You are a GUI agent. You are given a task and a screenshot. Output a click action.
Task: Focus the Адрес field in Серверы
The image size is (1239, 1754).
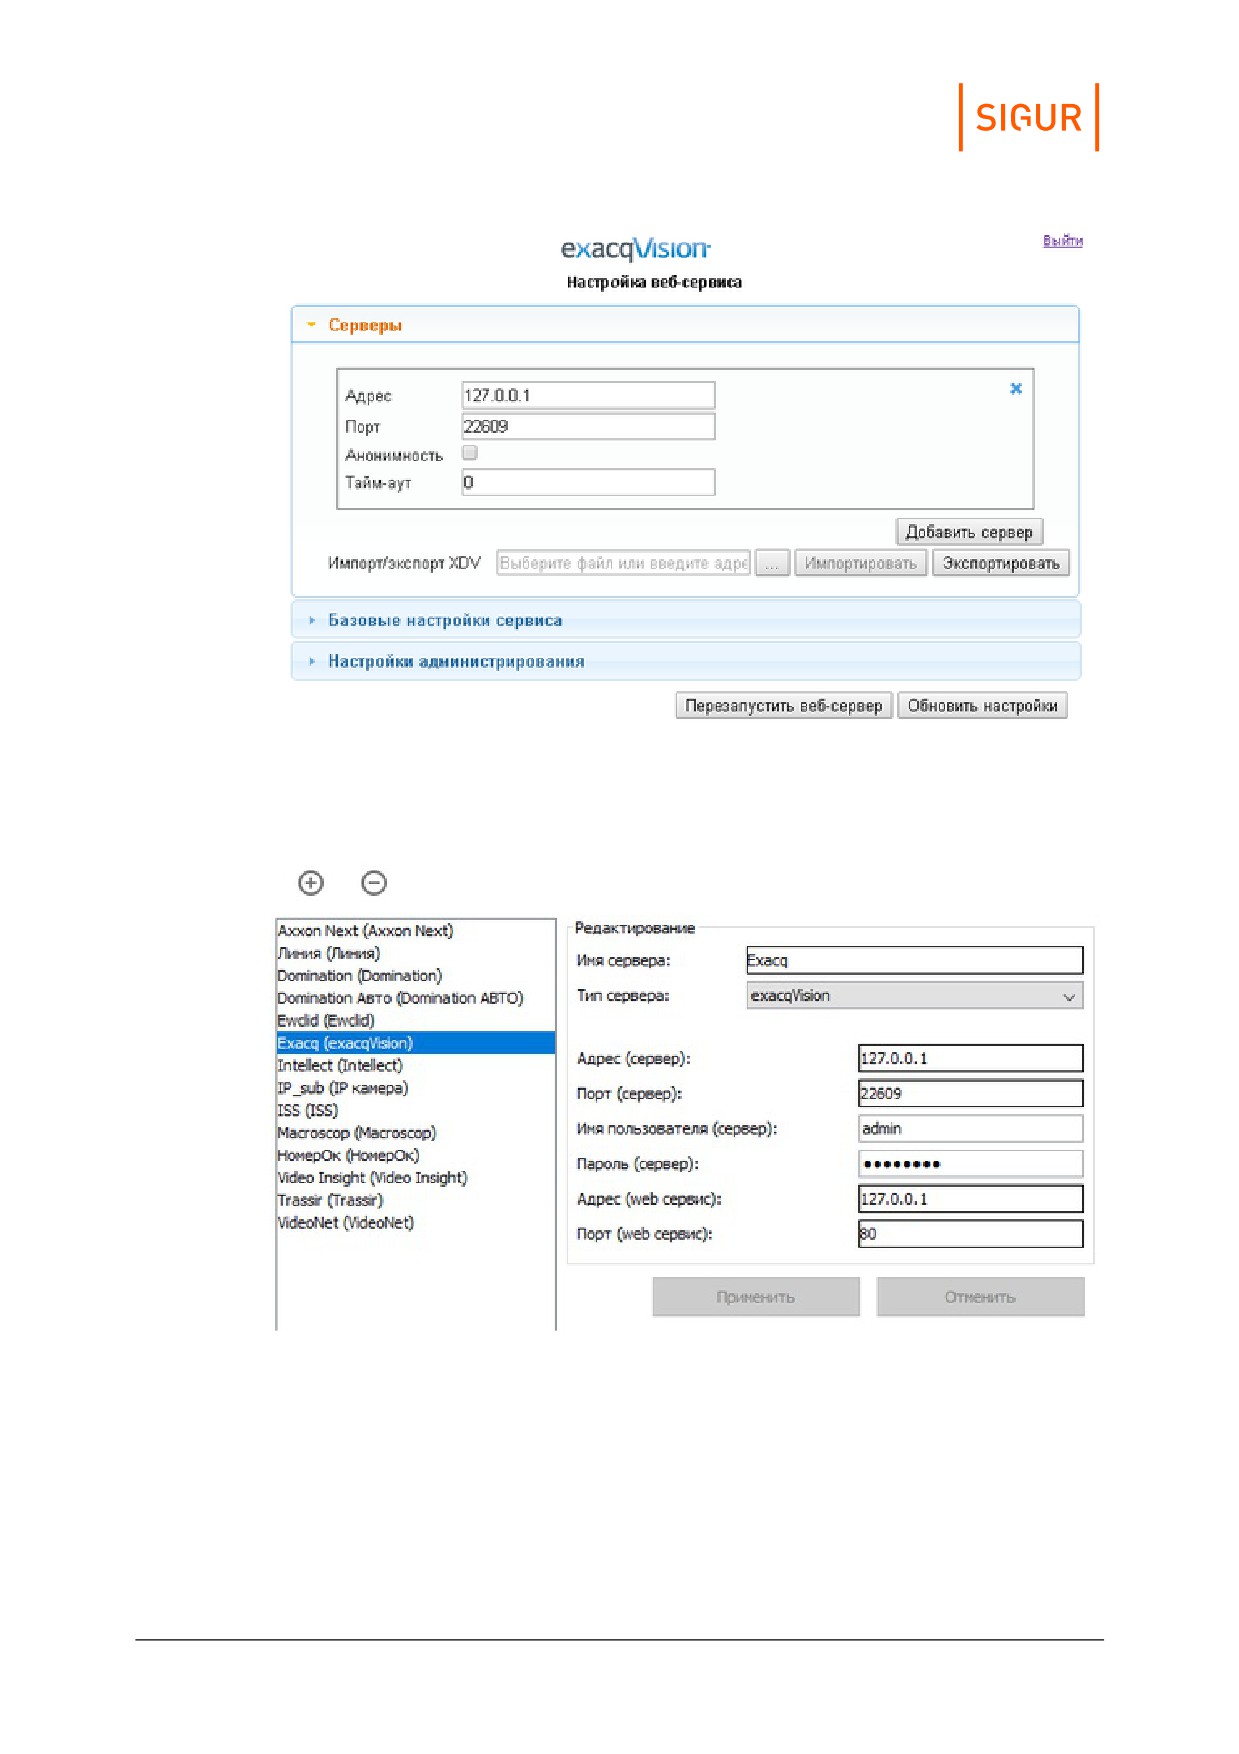pos(588,395)
